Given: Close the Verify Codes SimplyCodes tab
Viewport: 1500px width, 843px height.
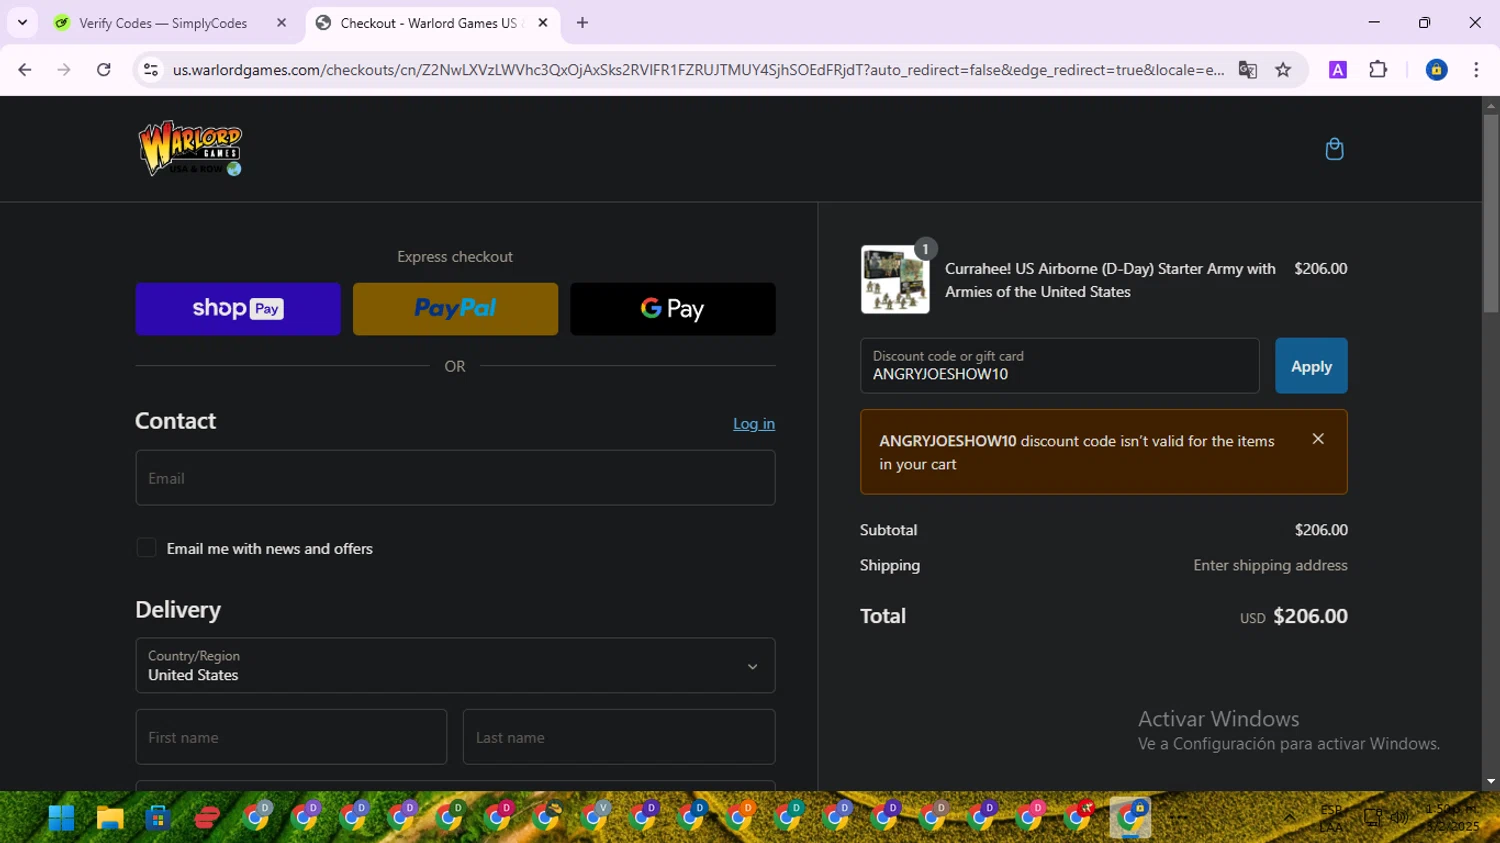Looking at the screenshot, I should (281, 23).
